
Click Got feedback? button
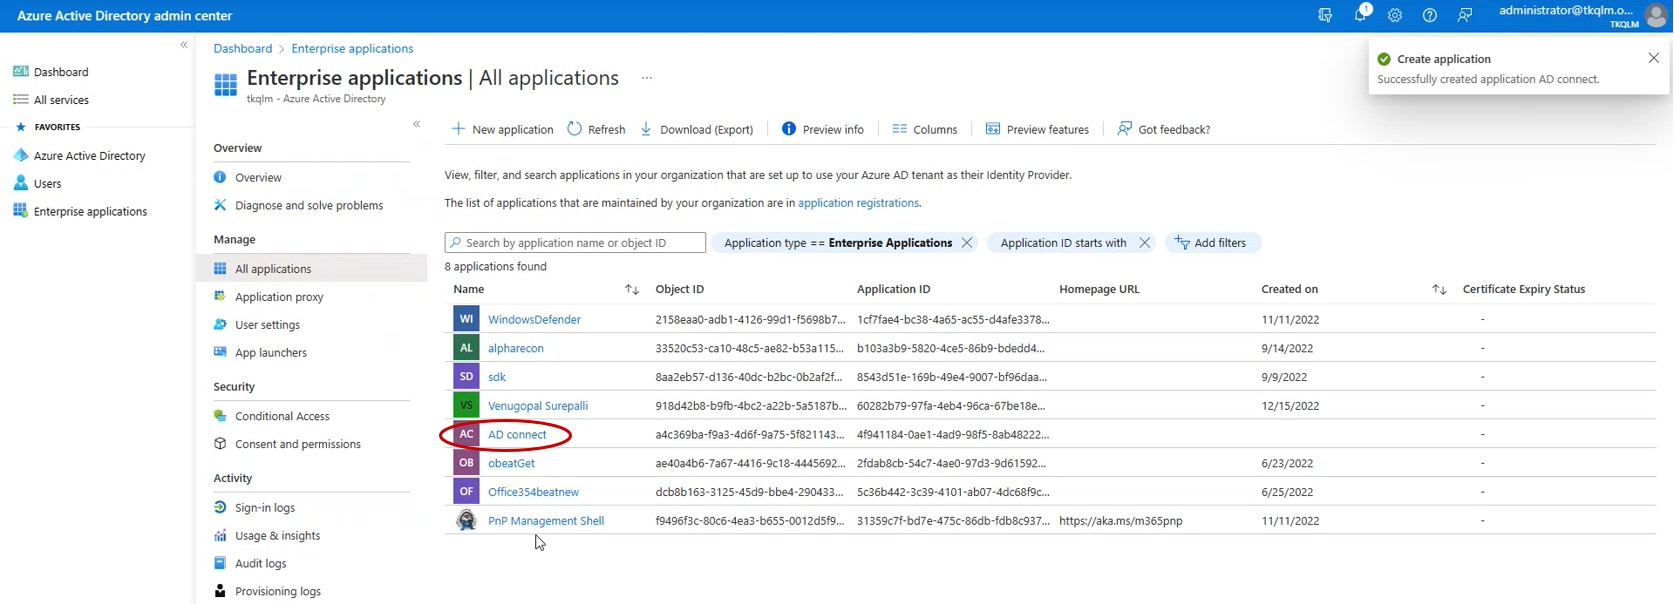tap(1164, 129)
